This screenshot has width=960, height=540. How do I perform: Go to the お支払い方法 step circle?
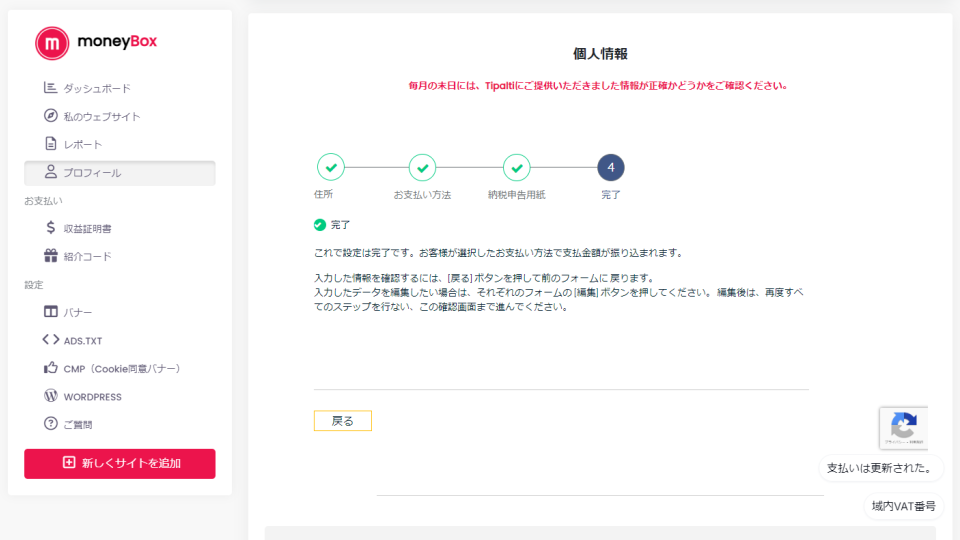pyautogui.click(x=422, y=167)
